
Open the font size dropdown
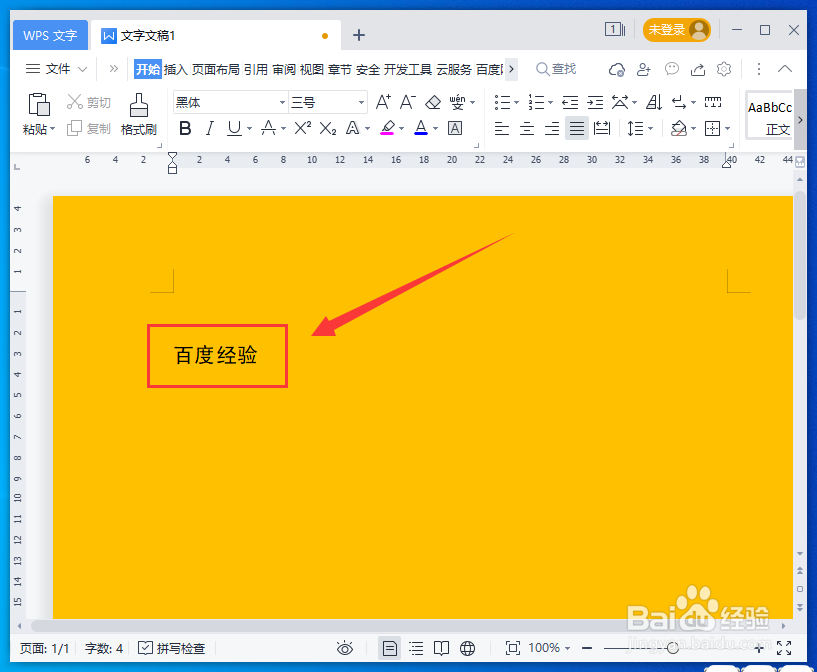361,103
